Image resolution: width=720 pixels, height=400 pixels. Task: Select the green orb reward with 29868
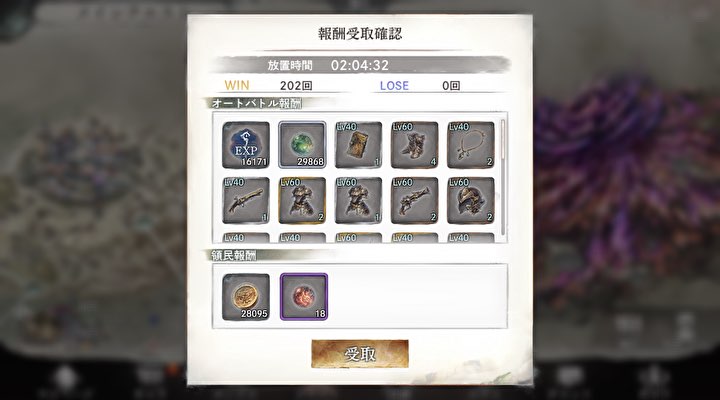tap(302, 145)
